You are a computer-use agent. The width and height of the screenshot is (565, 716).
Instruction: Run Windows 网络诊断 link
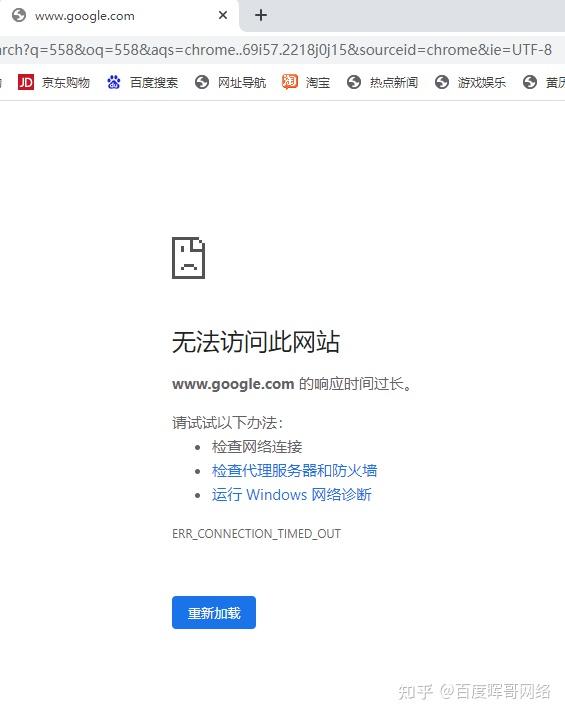pos(291,495)
